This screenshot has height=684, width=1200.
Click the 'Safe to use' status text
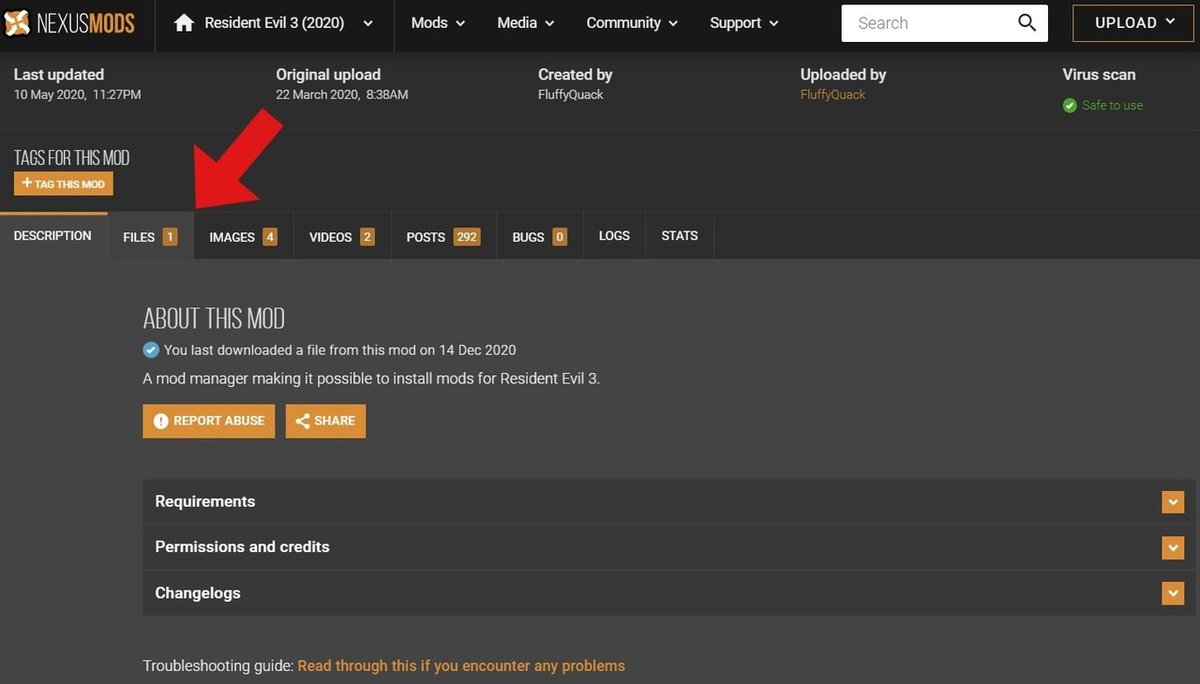tap(1112, 105)
